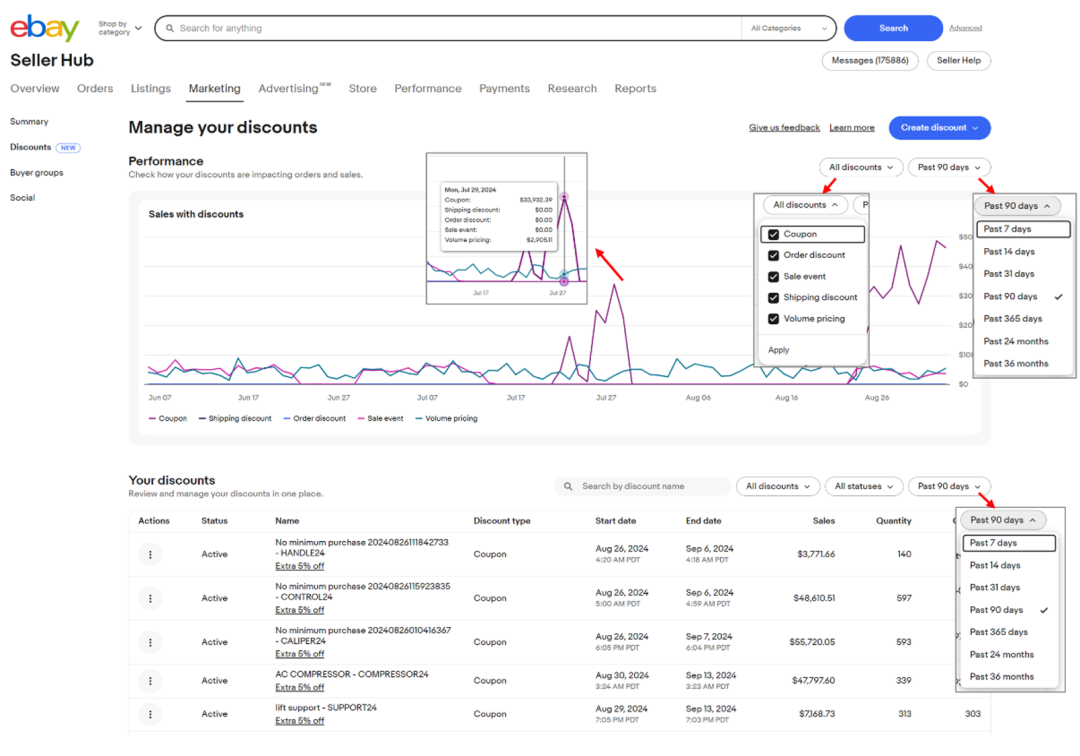Open the All statuses filter dropdown
1080x756 pixels.
(863, 487)
